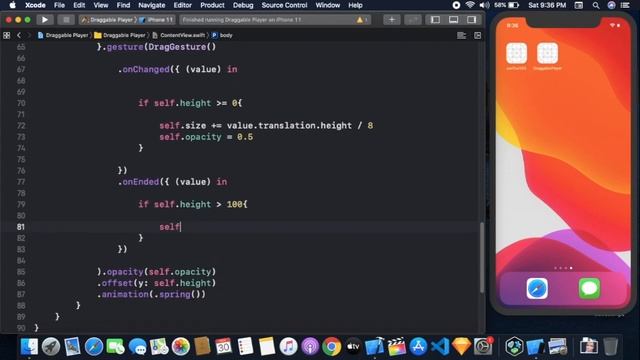640x360 pixels.
Task: Open Podcasts from the Dock
Action: 310,347
